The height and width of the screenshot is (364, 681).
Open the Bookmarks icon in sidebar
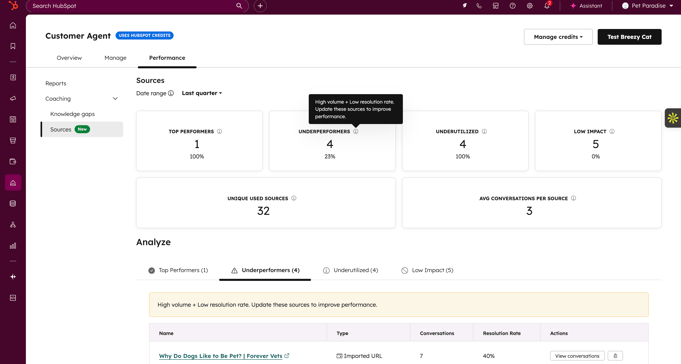tap(13, 46)
